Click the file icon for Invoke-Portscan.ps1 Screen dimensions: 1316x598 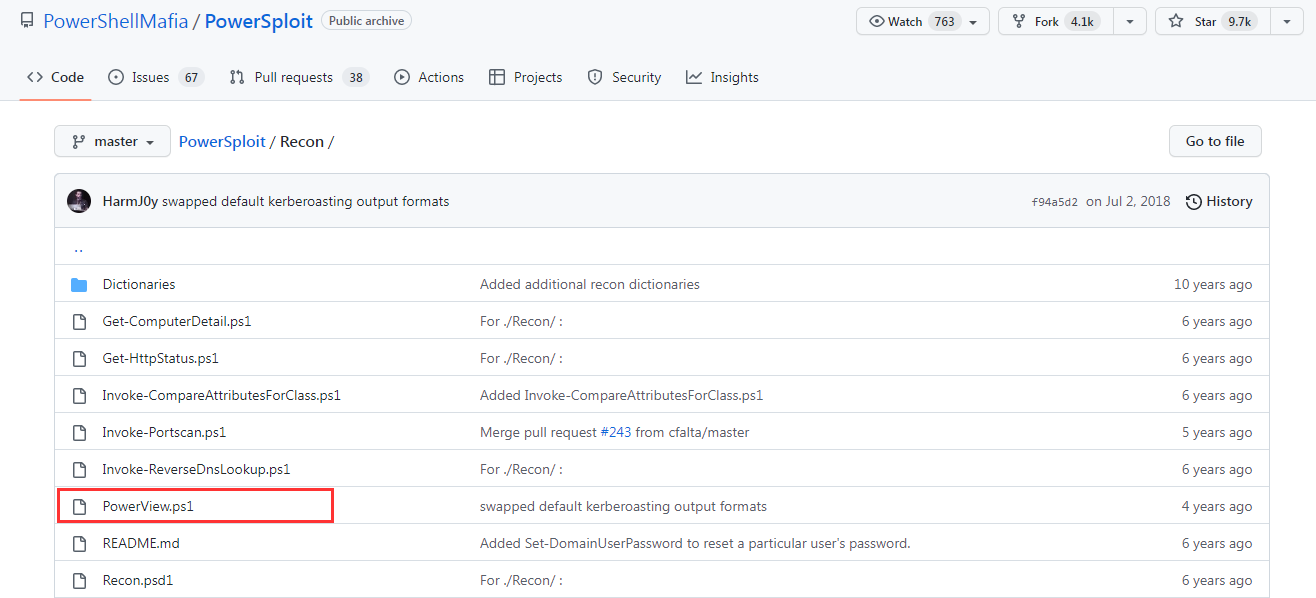coord(79,432)
